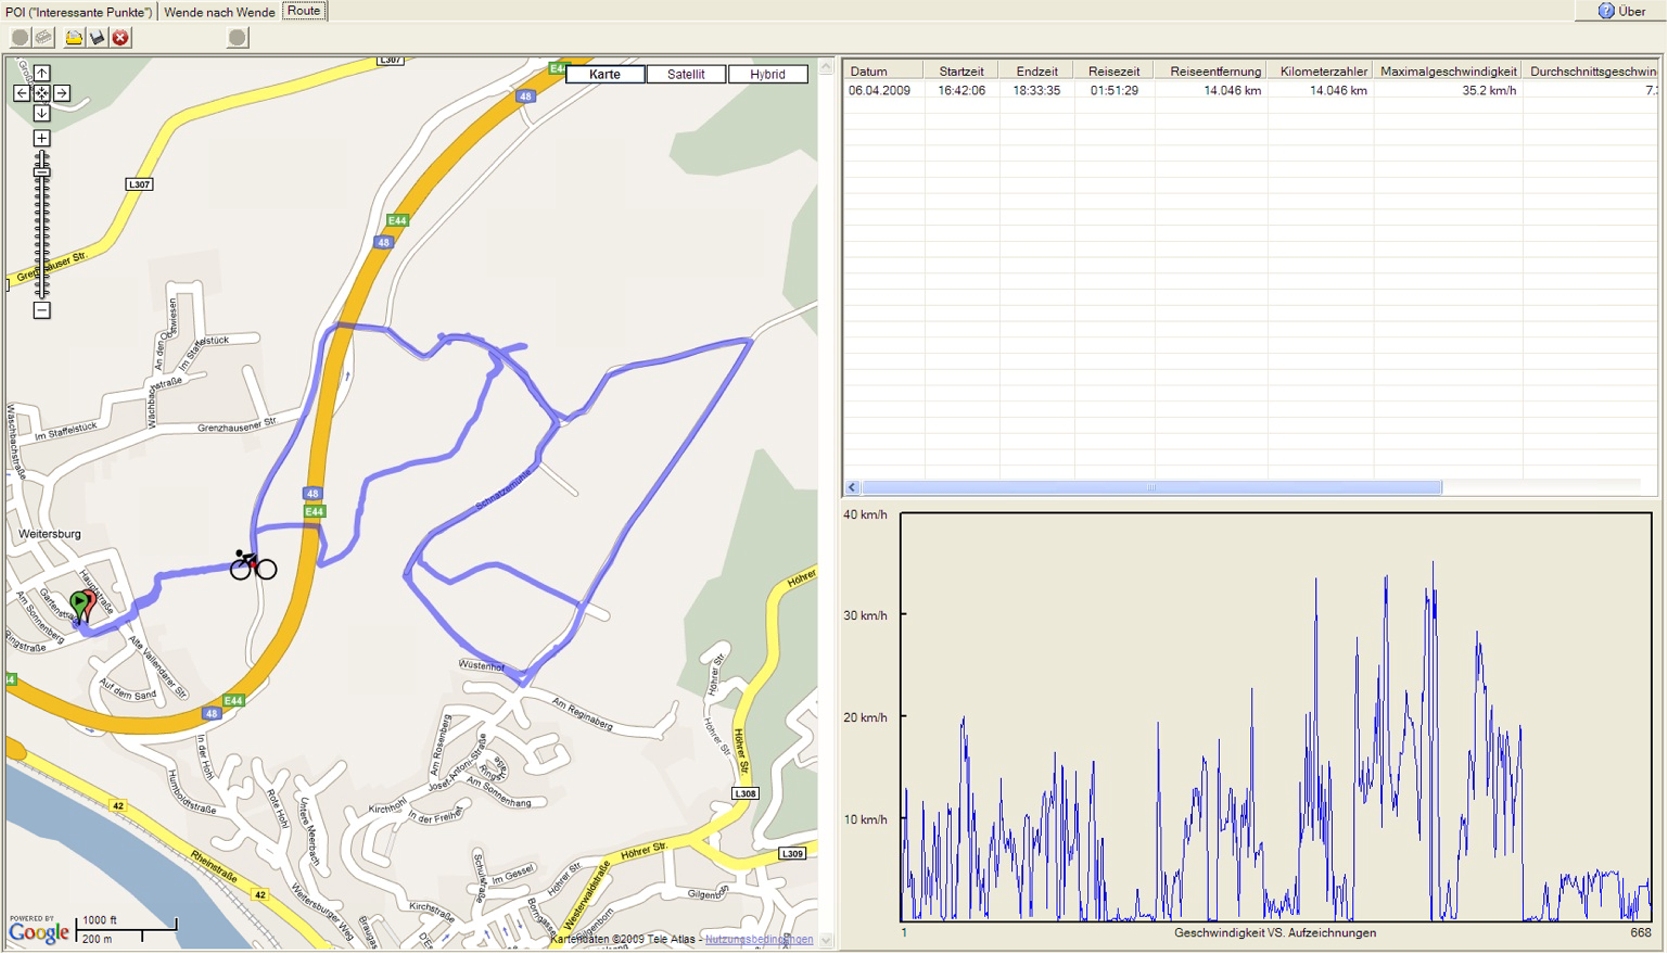Click the table's horizontal scrollbar
This screenshot has width=1667, height=953.
1150,488
